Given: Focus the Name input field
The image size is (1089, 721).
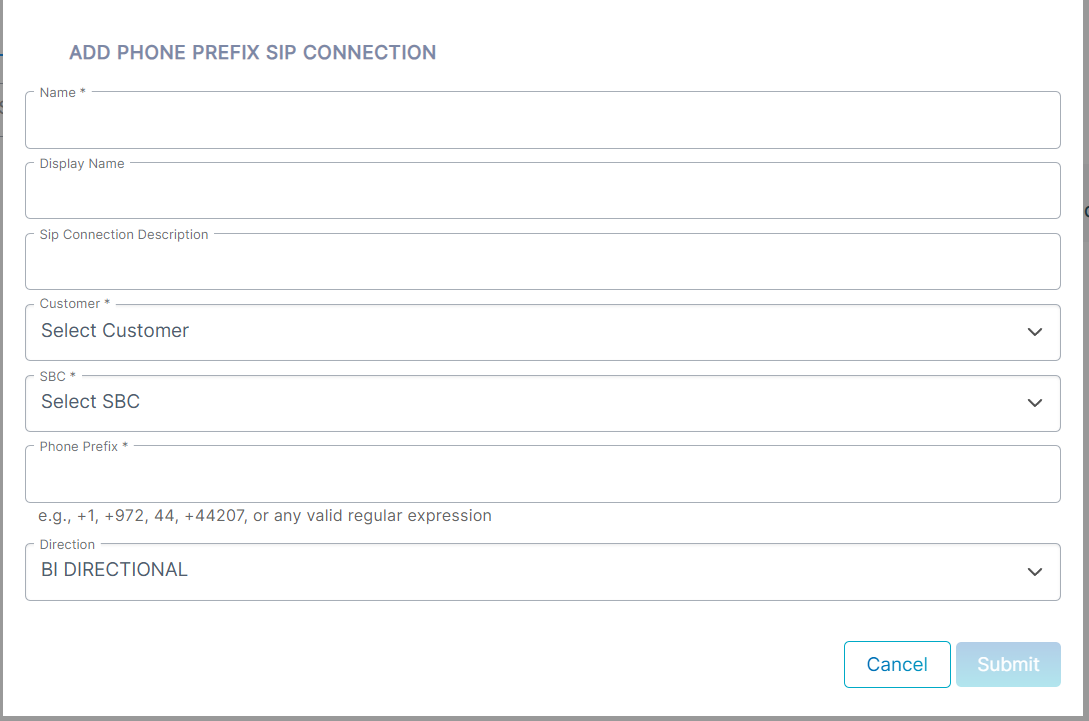Looking at the screenshot, I should tap(542, 120).
